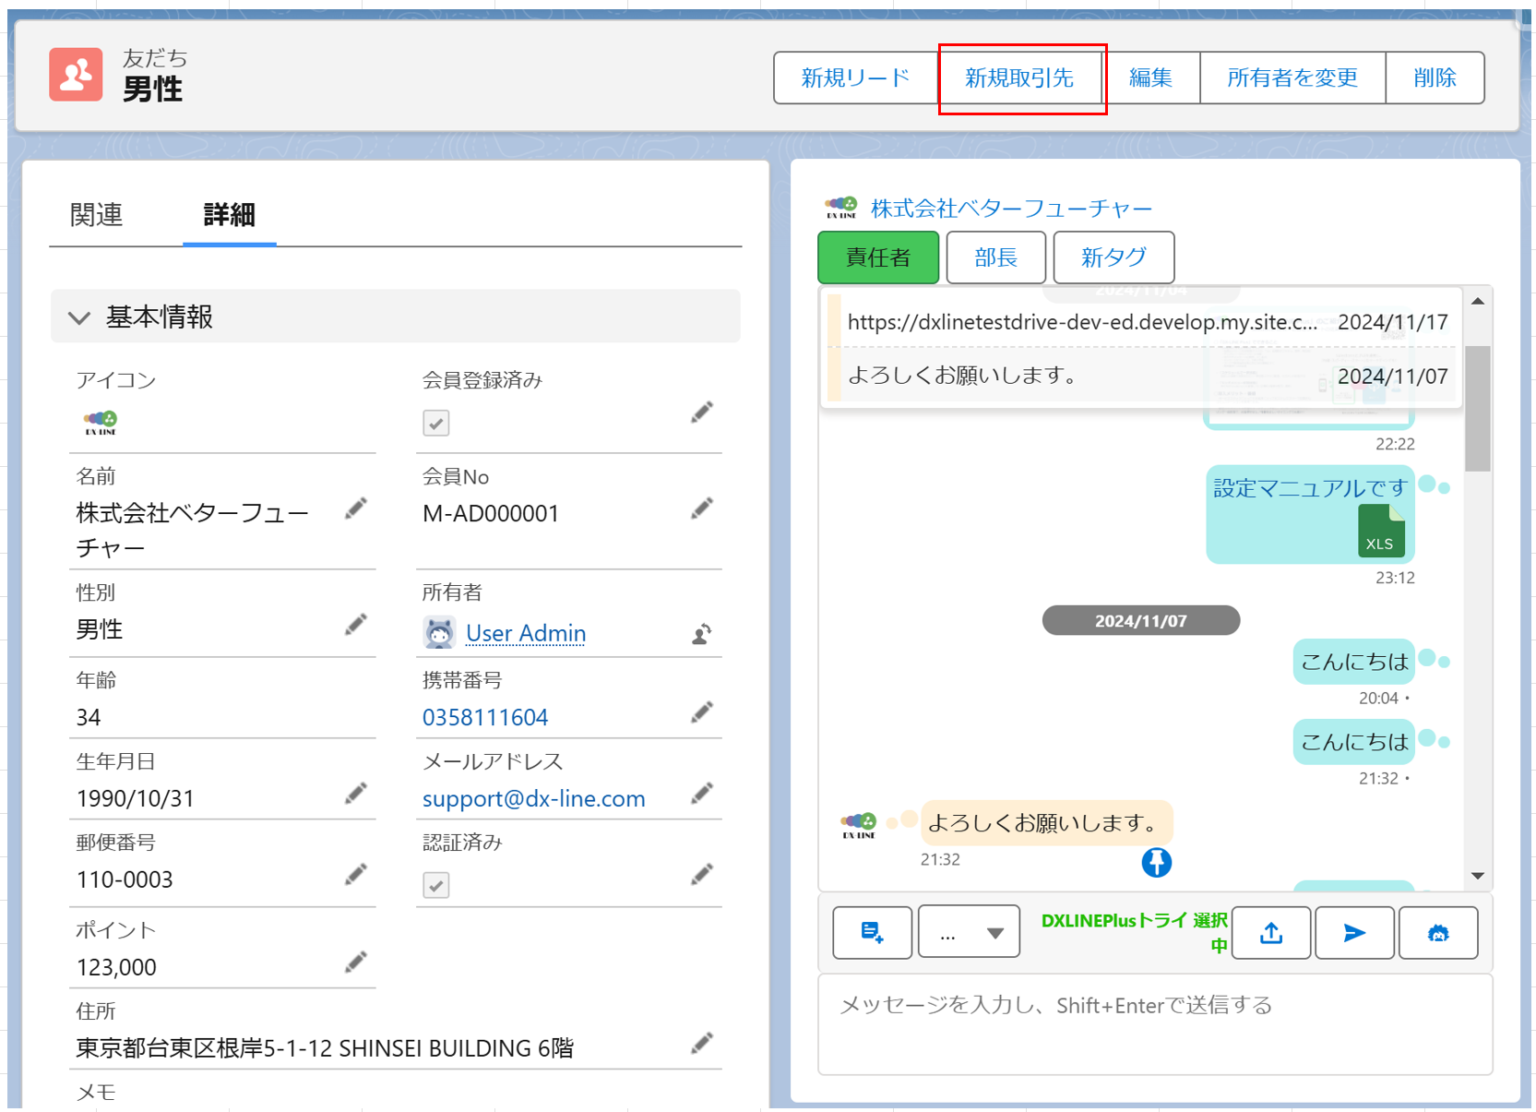Screen dimensions: 1536x1112
Task: Open the User Admin owner link
Action: click(525, 633)
